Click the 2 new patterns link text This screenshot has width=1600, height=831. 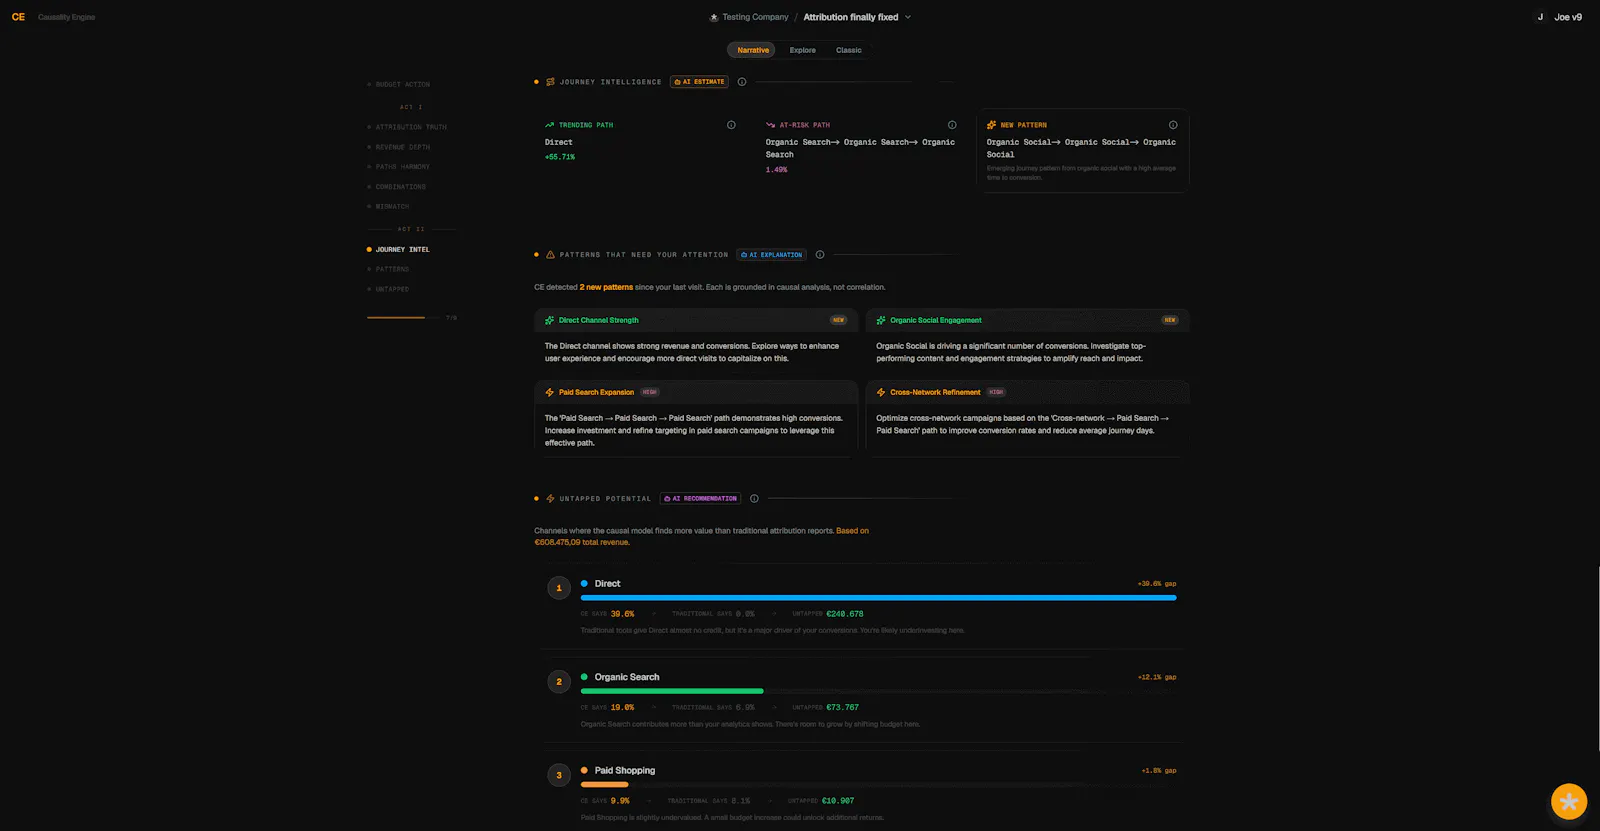point(606,287)
